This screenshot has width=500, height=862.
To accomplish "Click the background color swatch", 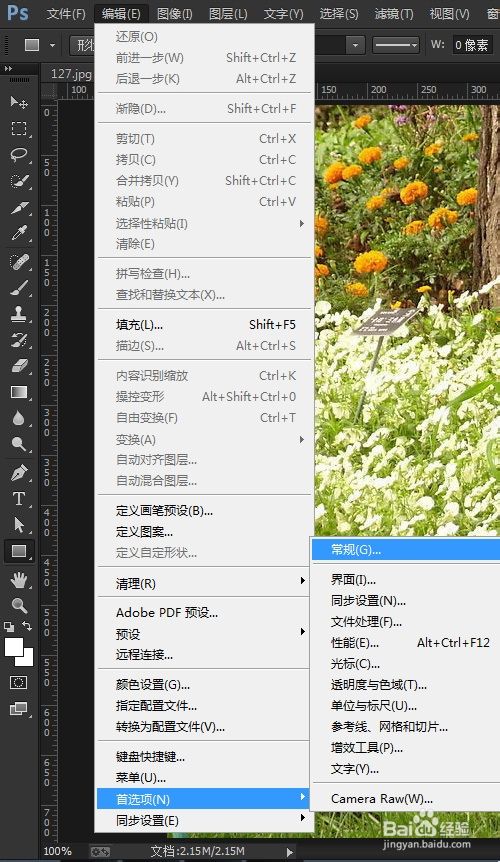I will [x=26, y=659].
